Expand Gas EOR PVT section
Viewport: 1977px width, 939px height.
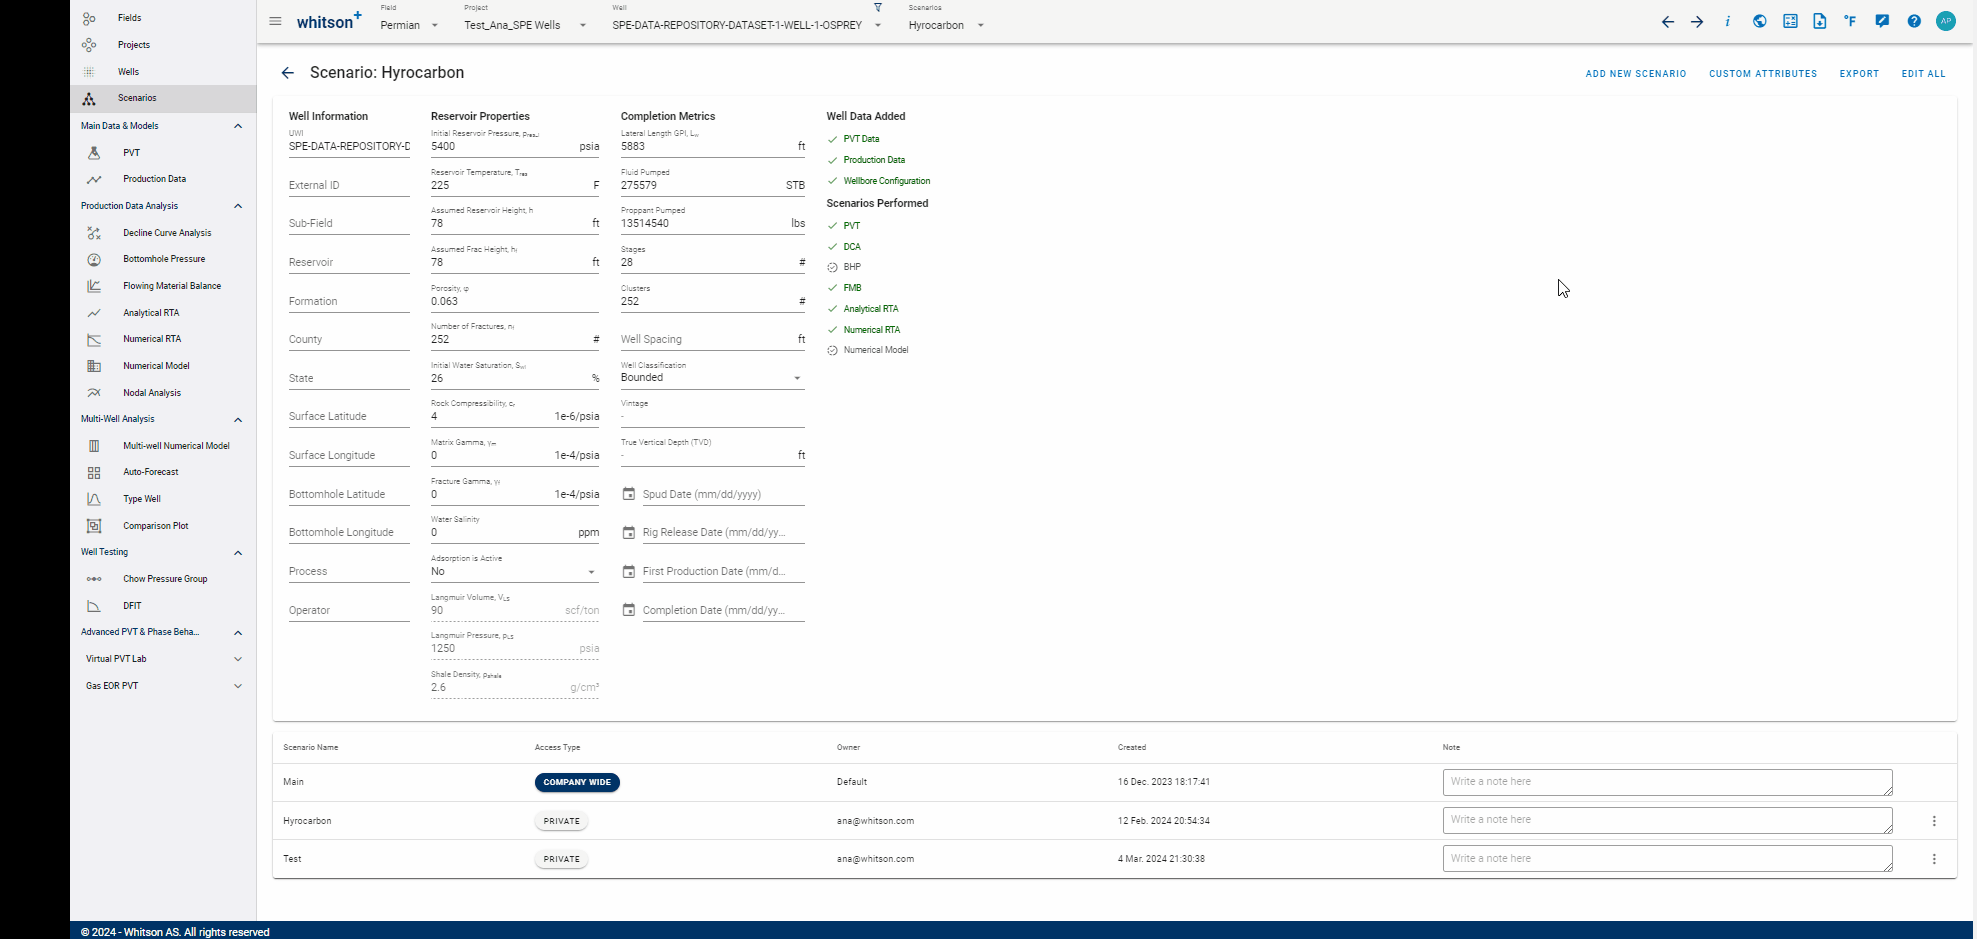tap(238, 686)
